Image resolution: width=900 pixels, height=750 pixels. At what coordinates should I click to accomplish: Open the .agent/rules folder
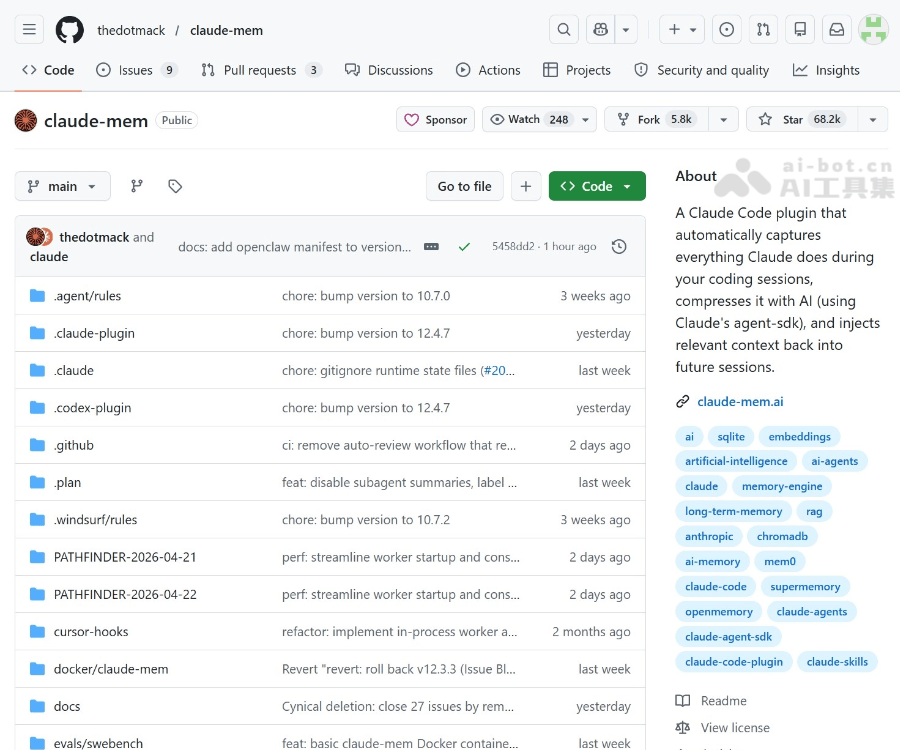pos(87,296)
